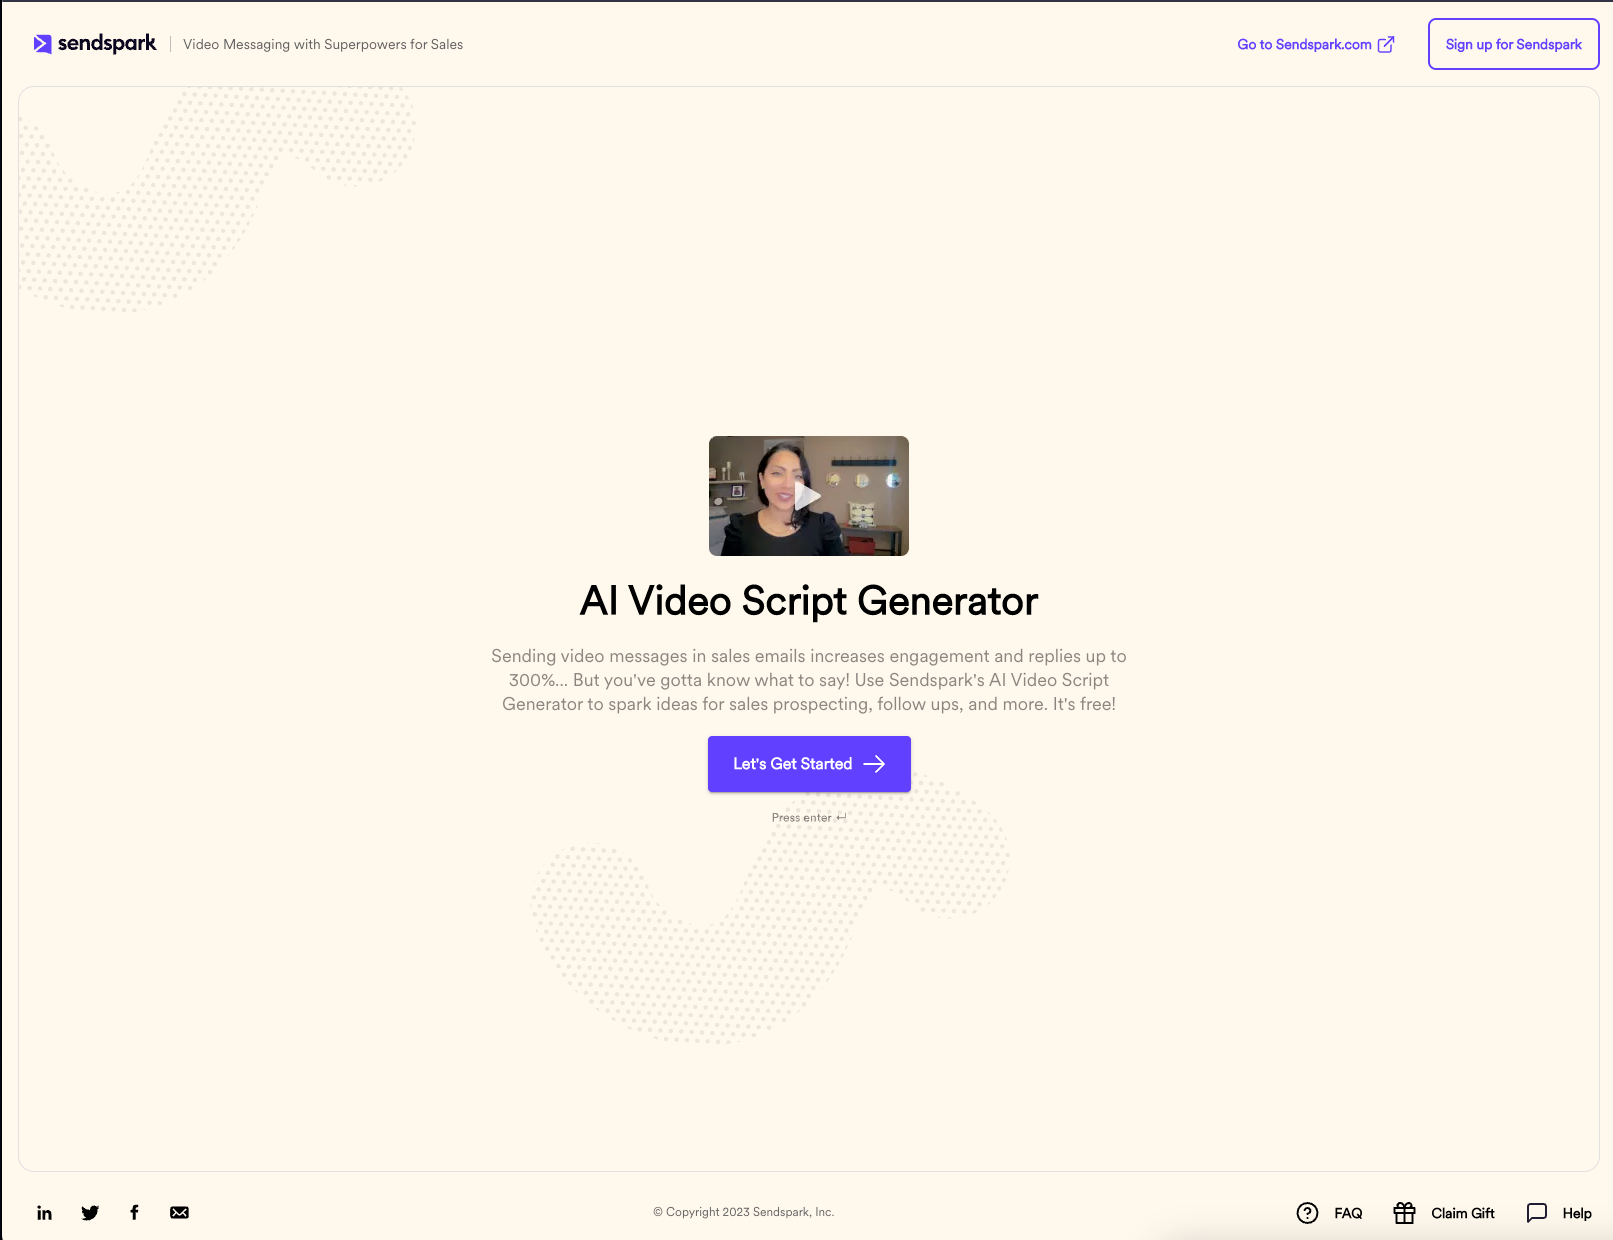This screenshot has width=1613, height=1240.
Task: Open the Help link text
Action: coord(1577,1213)
